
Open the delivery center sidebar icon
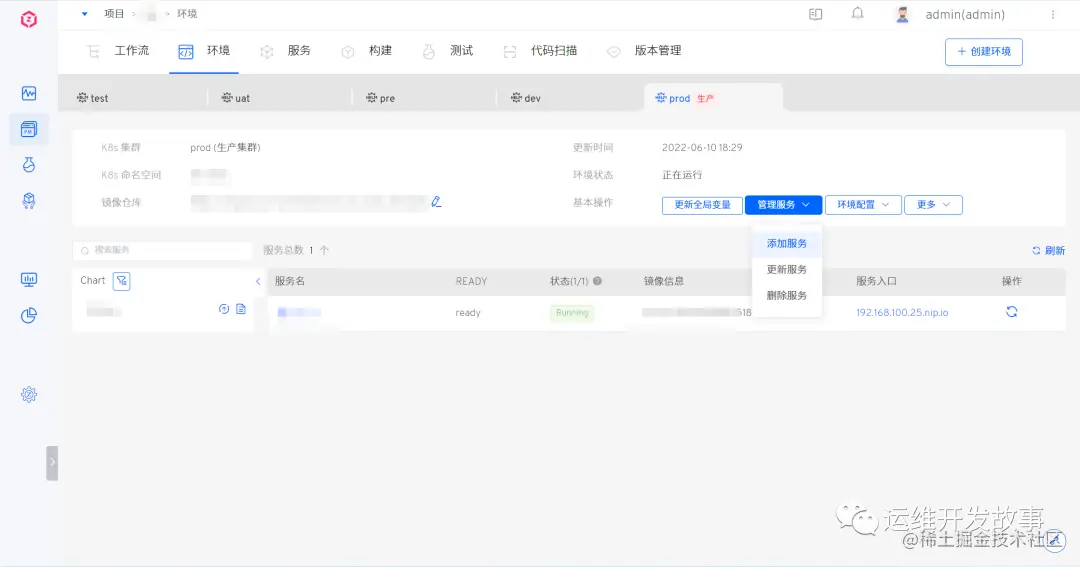(29, 200)
